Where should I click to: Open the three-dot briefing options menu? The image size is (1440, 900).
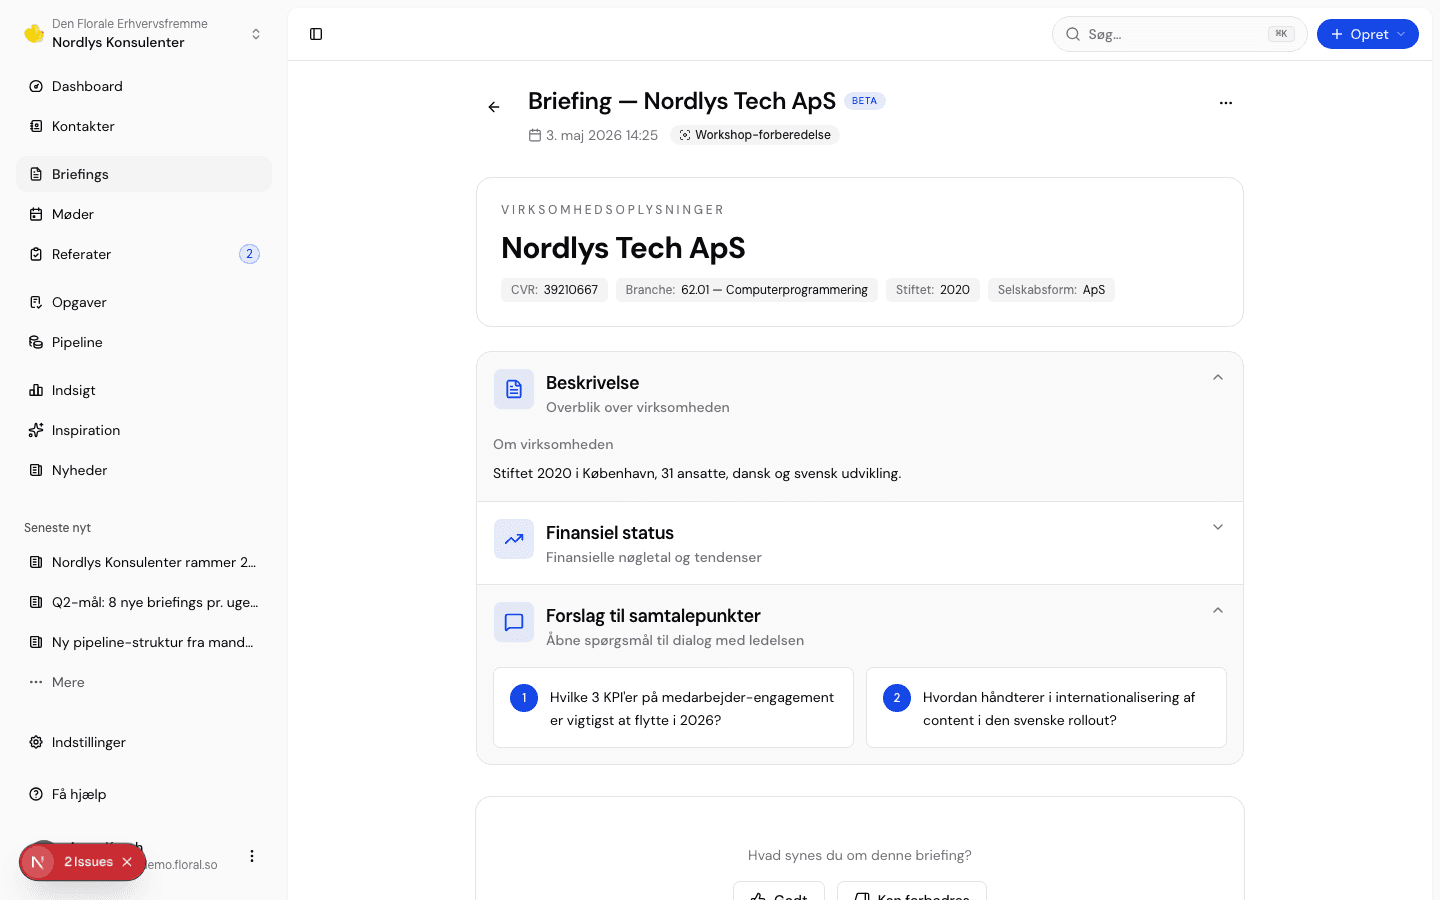coord(1226,103)
